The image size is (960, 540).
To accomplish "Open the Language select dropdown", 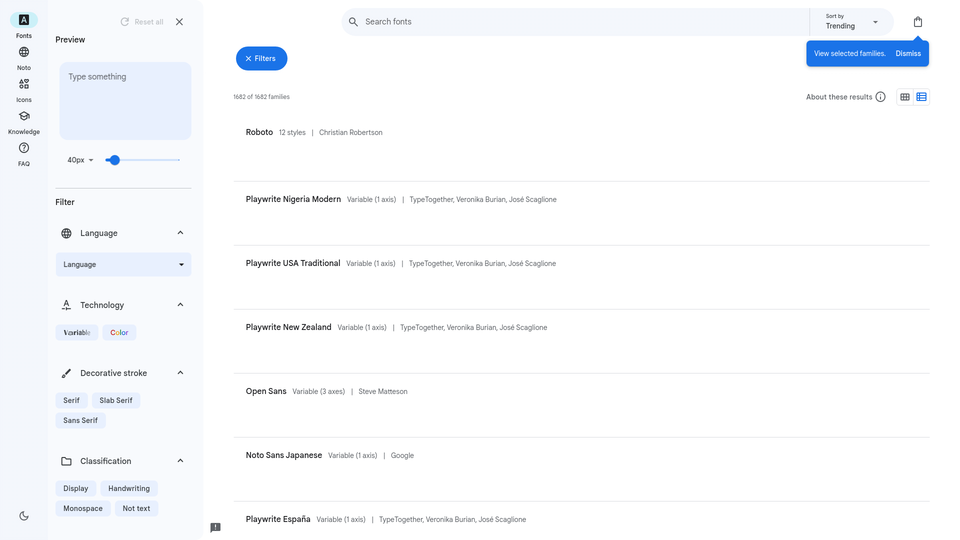I will [123, 264].
